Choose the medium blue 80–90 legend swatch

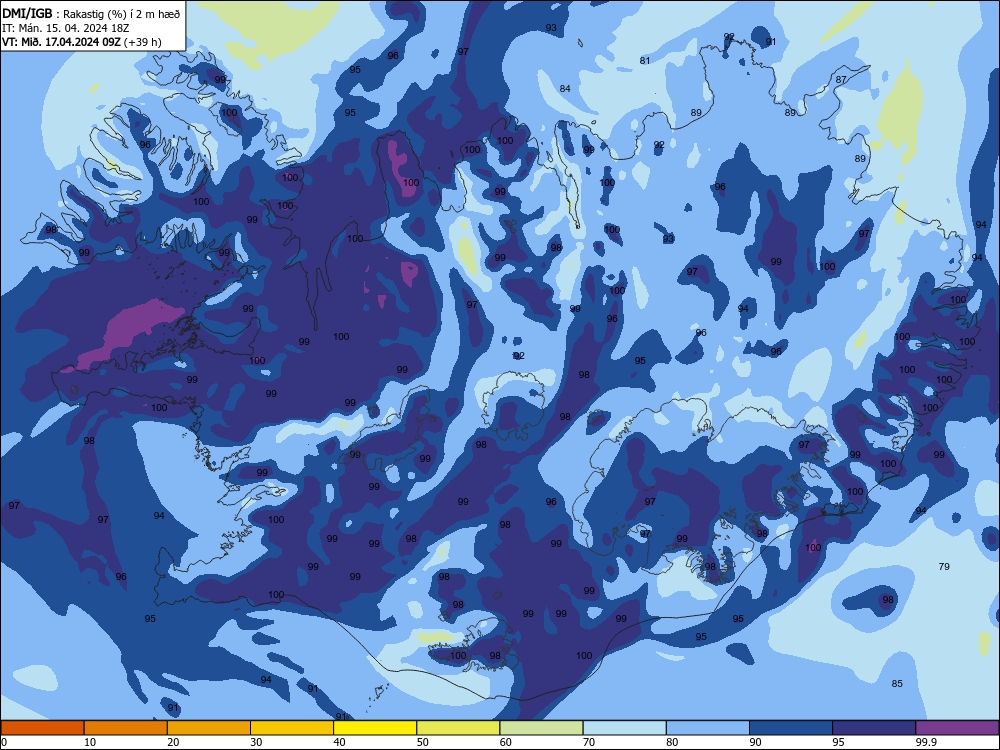click(708, 728)
